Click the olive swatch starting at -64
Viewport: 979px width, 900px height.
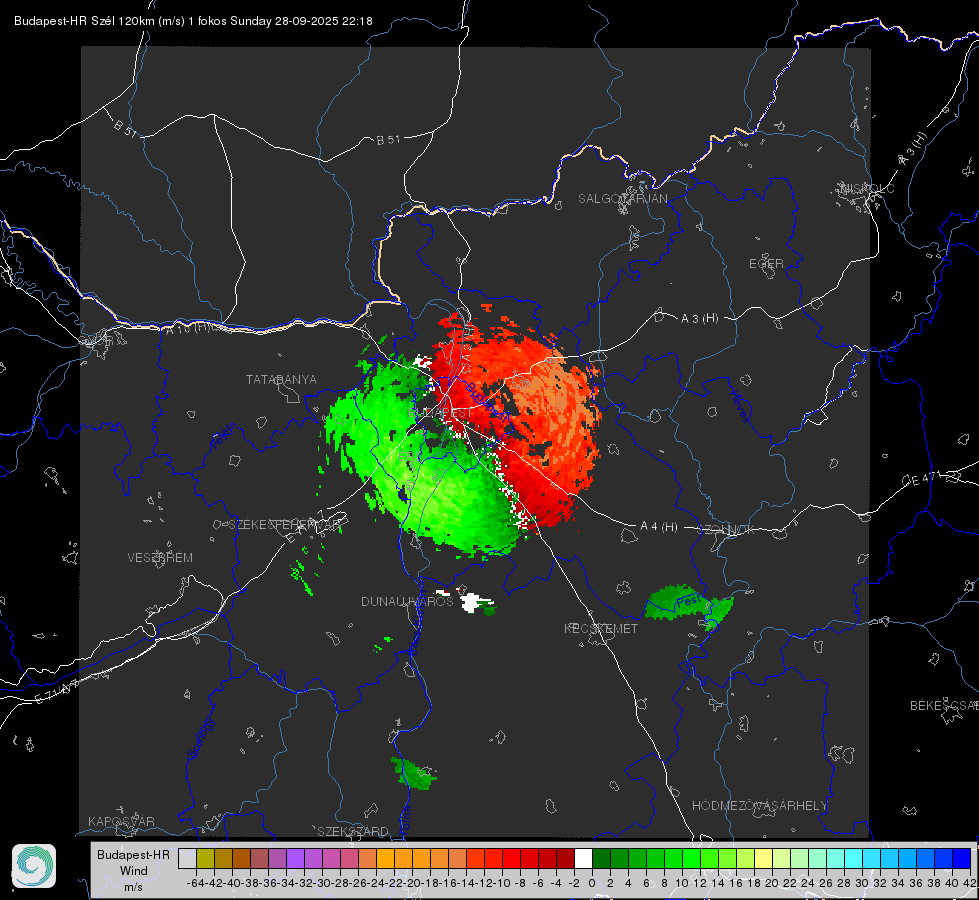(x=205, y=858)
